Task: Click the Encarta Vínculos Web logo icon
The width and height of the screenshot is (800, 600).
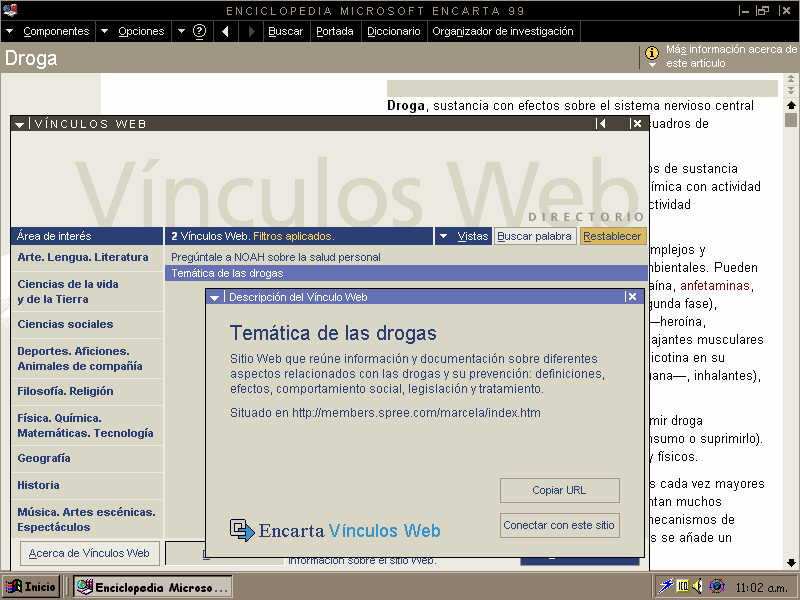Action: (242, 530)
